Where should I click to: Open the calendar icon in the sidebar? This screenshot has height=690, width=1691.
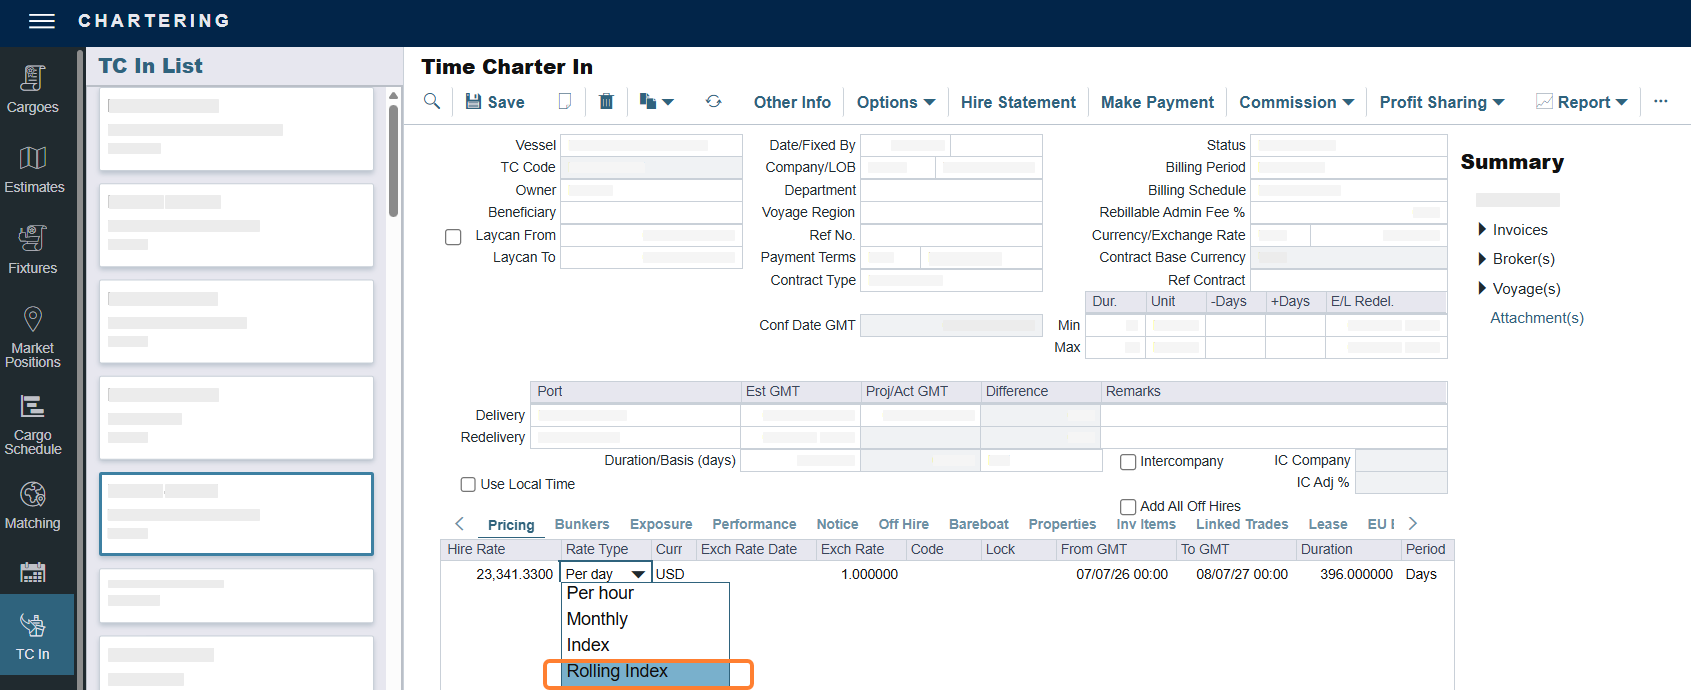[33, 572]
